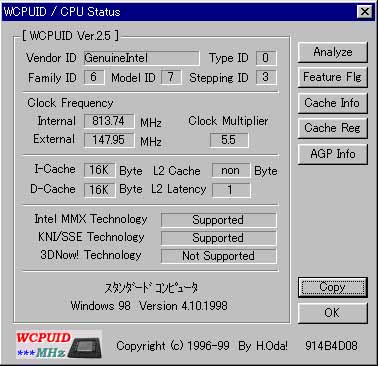The image size is (378, 366).
Task: Click the L2 Latency label
Action: pyautogui.click(x=179, y=189)
